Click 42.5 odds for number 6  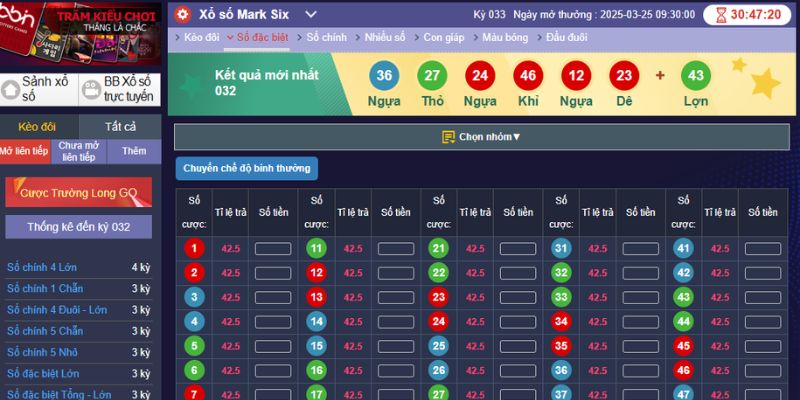click(231, 370)
